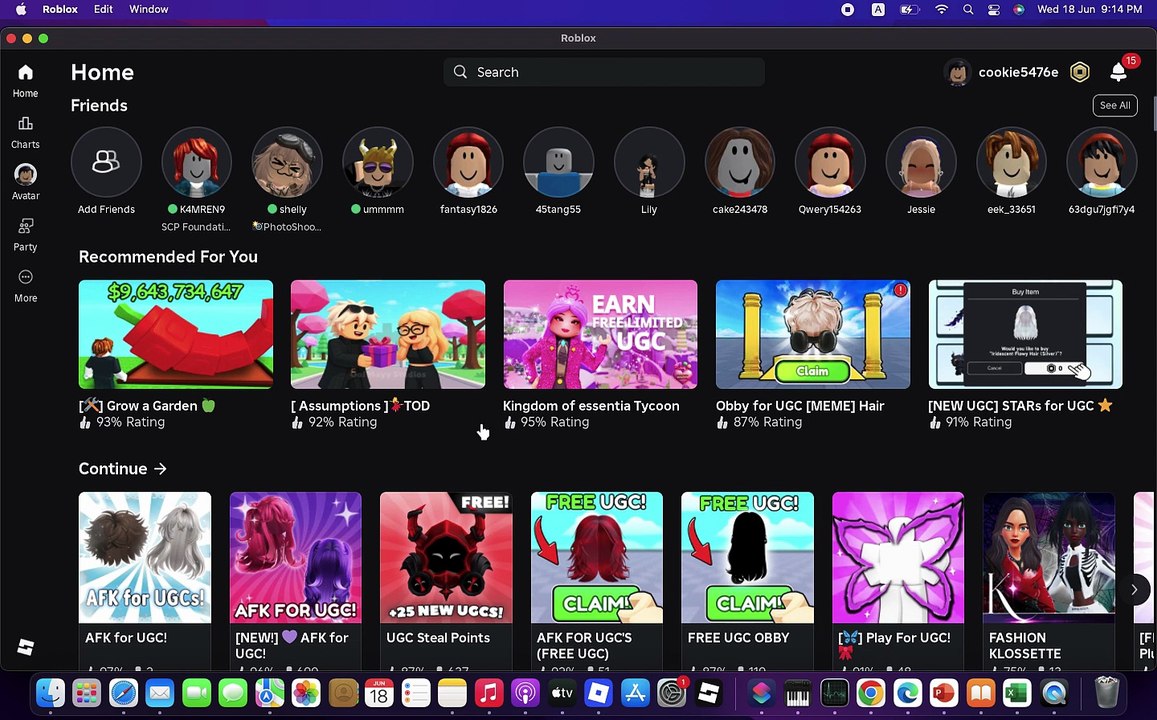
Task: Open [NEW!] AFK for UGC! purple hair game
Action: 295,581
